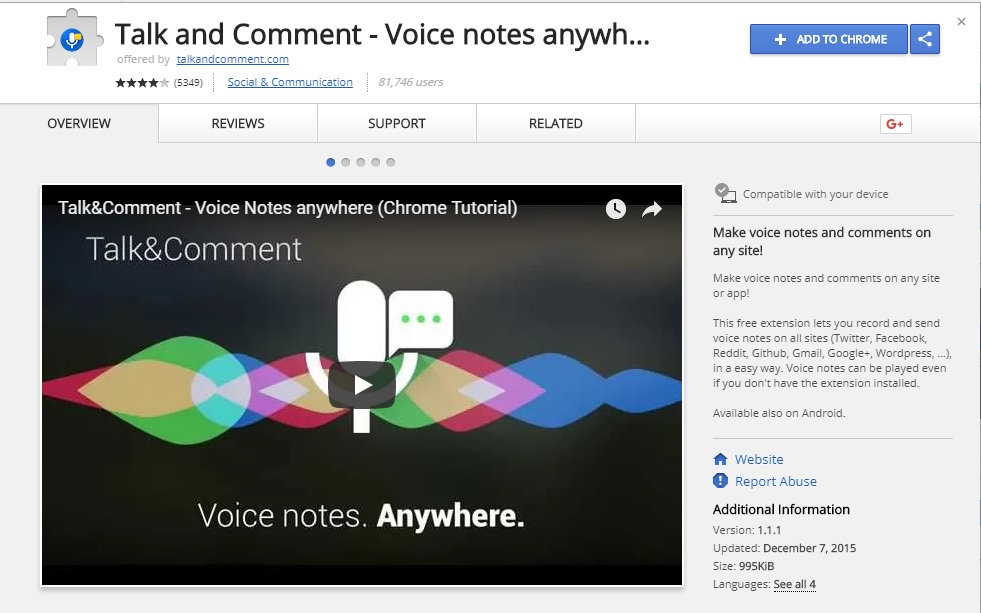Switch to the Reviews tab

[x=238, y=123]
